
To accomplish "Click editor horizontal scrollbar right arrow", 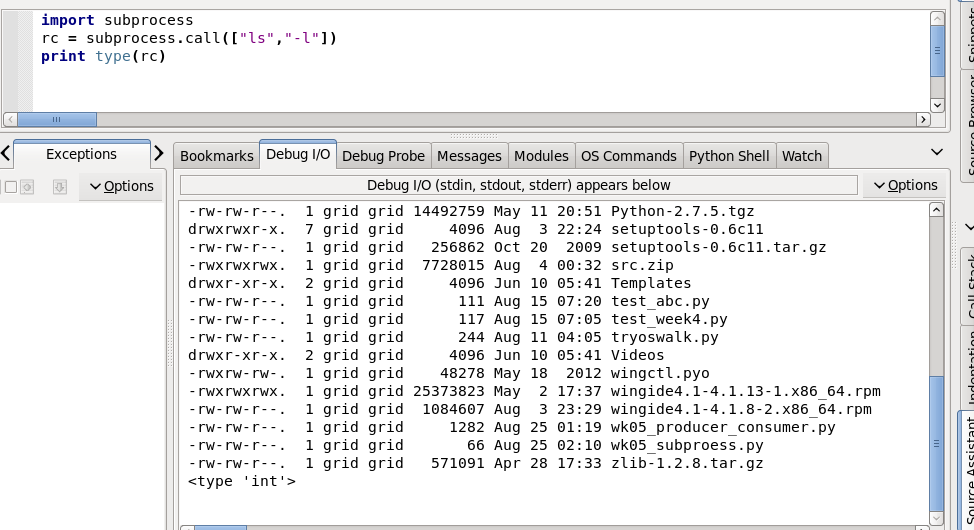I will [x=923, y=120].
